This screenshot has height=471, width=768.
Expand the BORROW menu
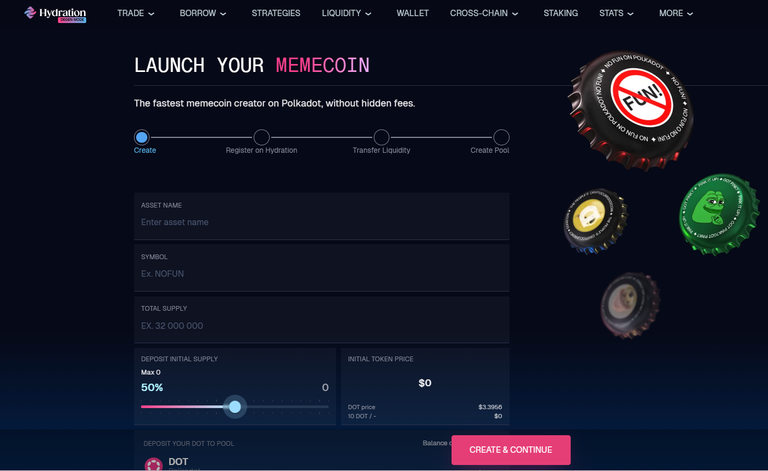tap(203, 13)
